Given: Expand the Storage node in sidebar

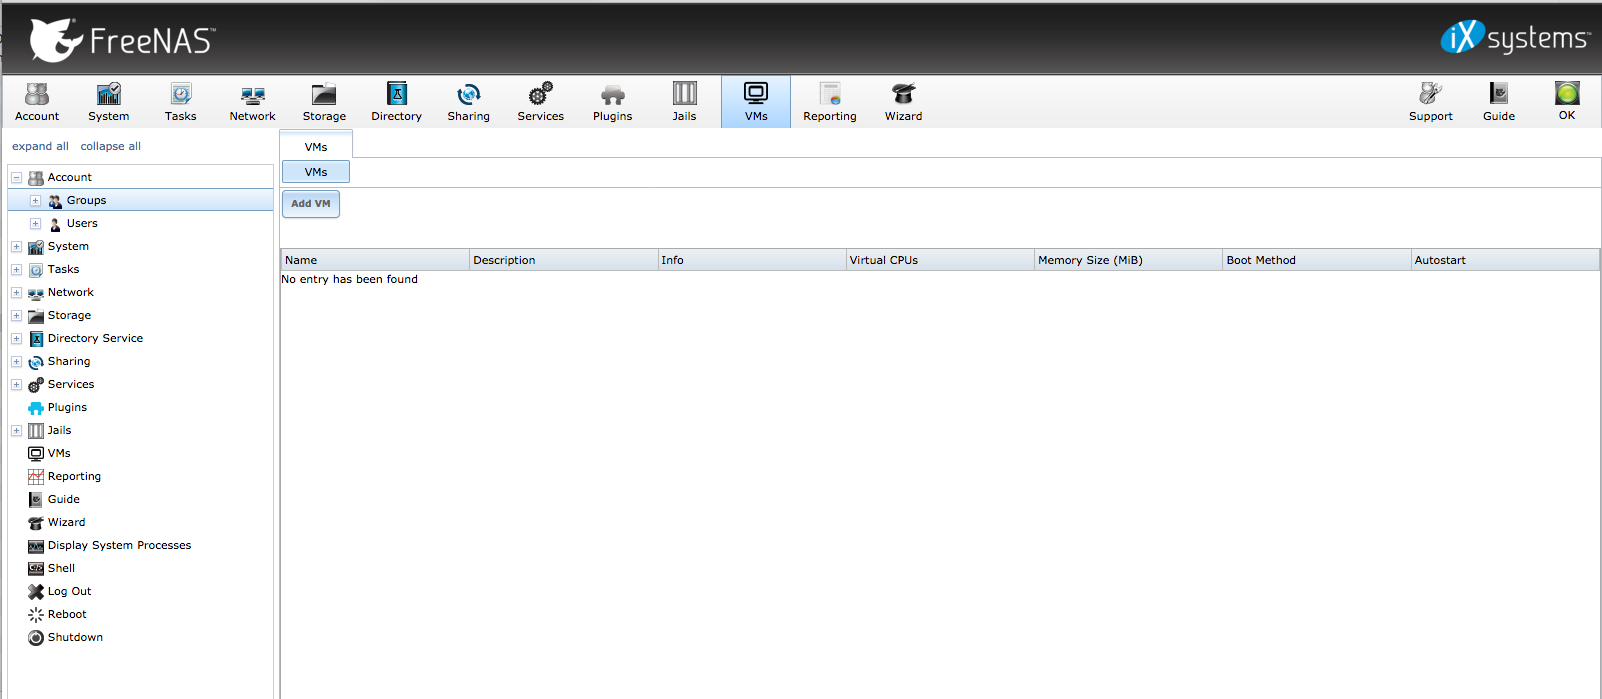Looking at the screenshot, I should (x=16, y=316).
